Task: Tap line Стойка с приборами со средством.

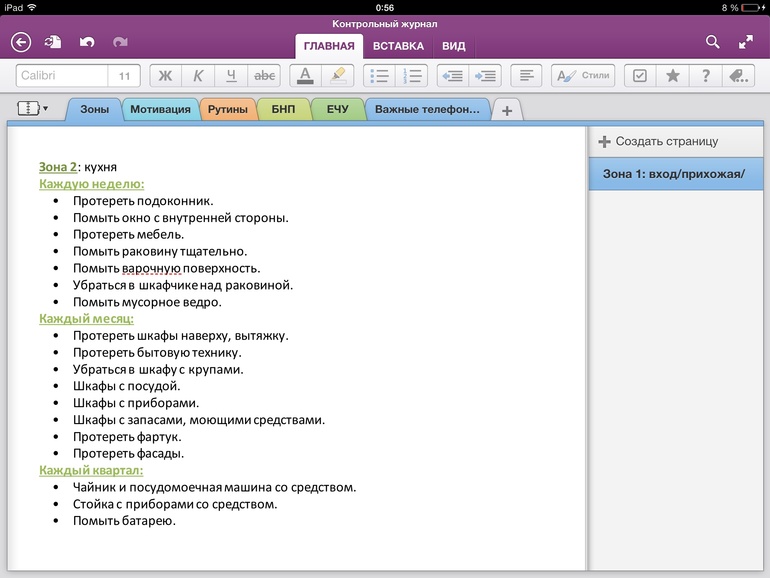Action: pyautogui.click(x=175, y=504)
